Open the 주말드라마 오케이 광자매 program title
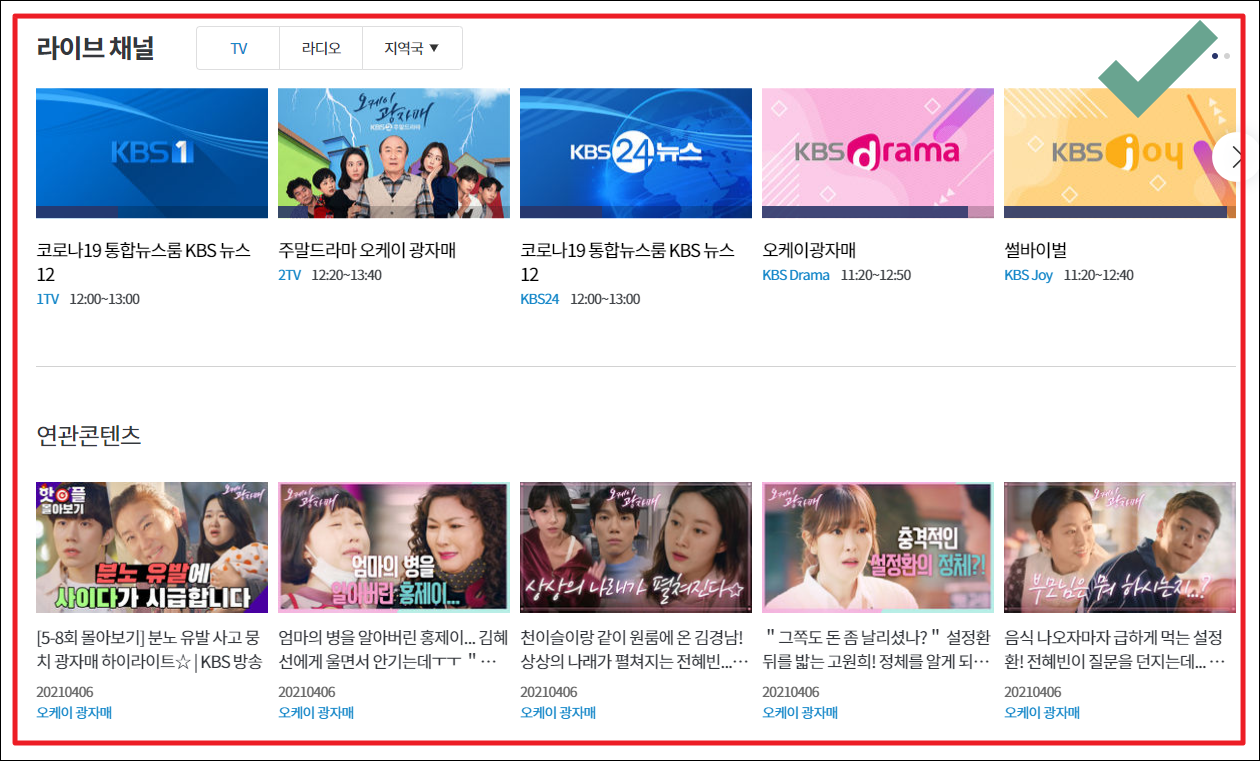Viewport: 1260px width, 761px height. tap(367, 250)
